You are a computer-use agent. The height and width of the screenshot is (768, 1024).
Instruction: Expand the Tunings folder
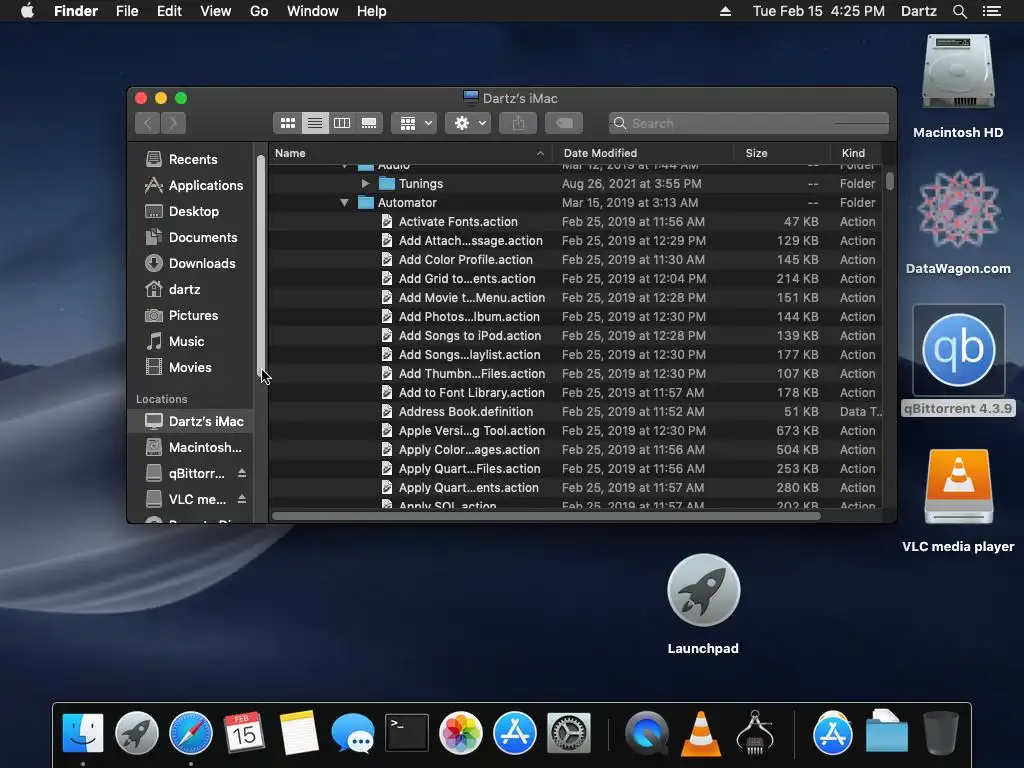366,184
